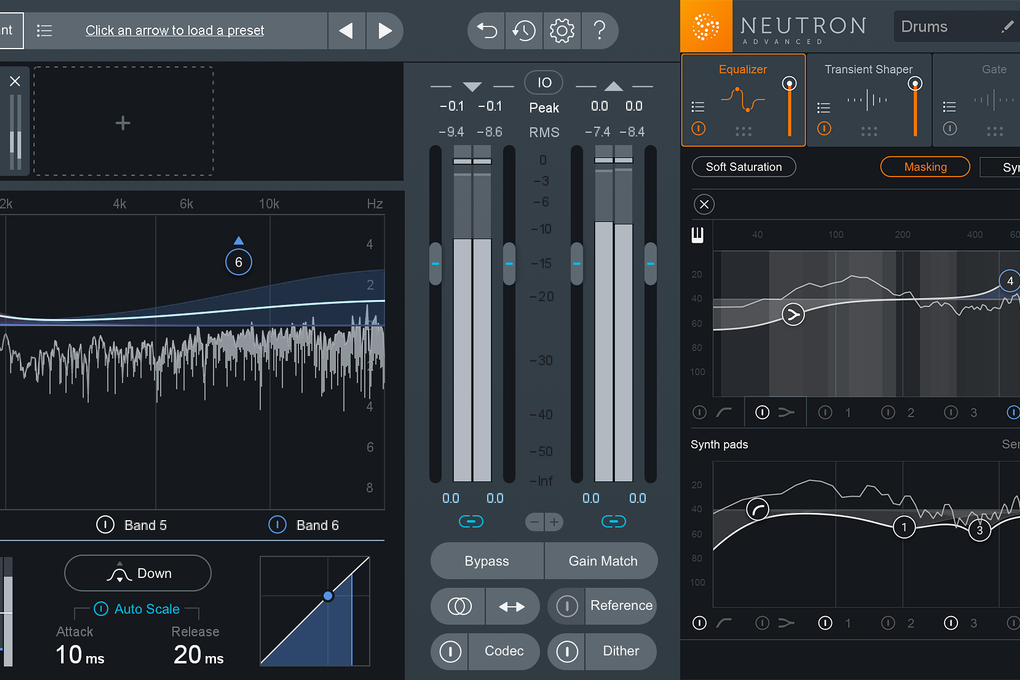Open the Dither panel button
Screen dimensions: 1020x680
coord(621,651)
